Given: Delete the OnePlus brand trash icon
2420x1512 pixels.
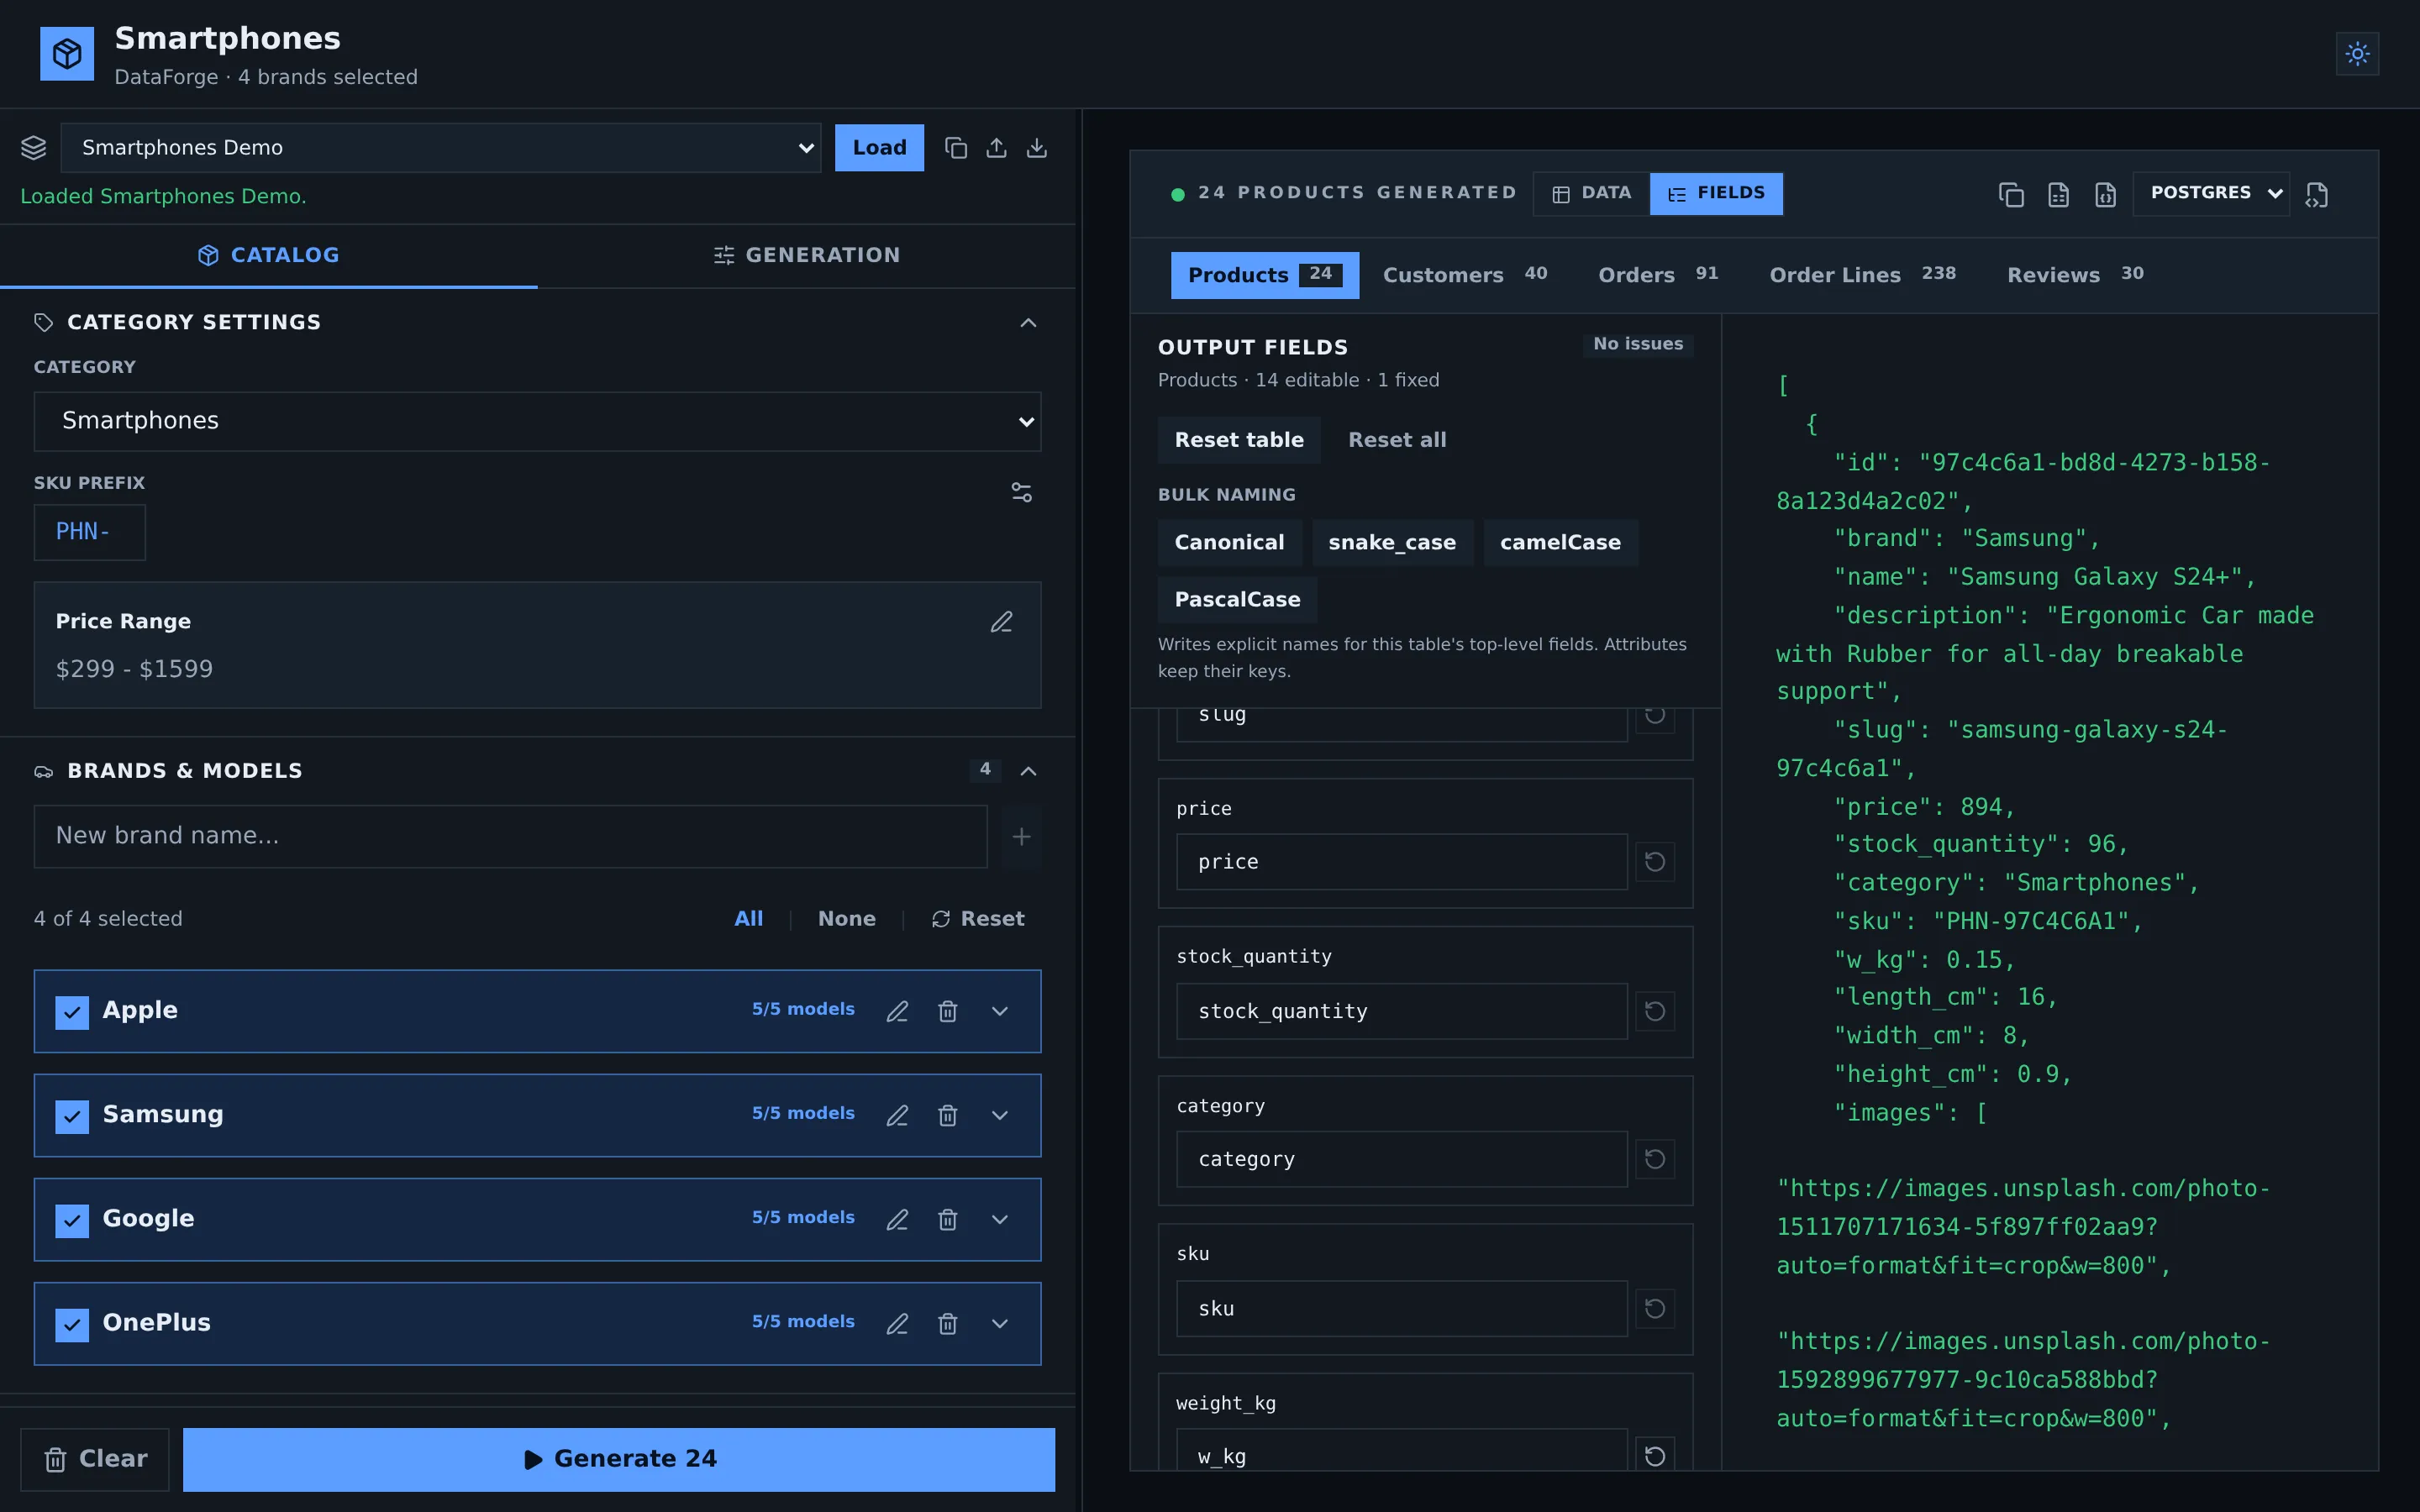Looking at the screenshot, I should click(948, 1323).
